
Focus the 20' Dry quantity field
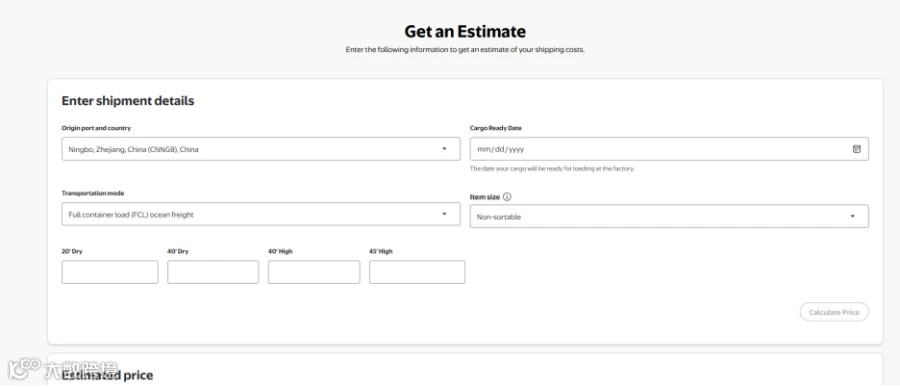pos(110,272)
